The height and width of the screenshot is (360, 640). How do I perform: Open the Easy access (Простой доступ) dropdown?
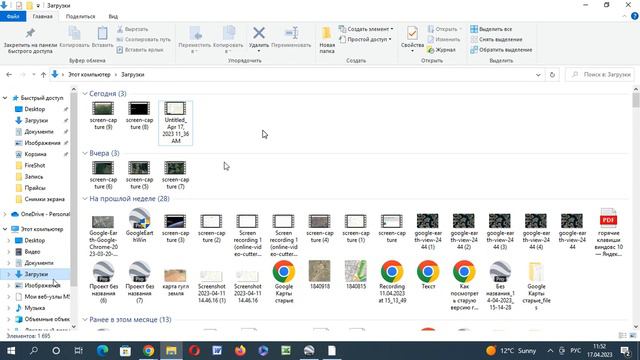[365, 40]
